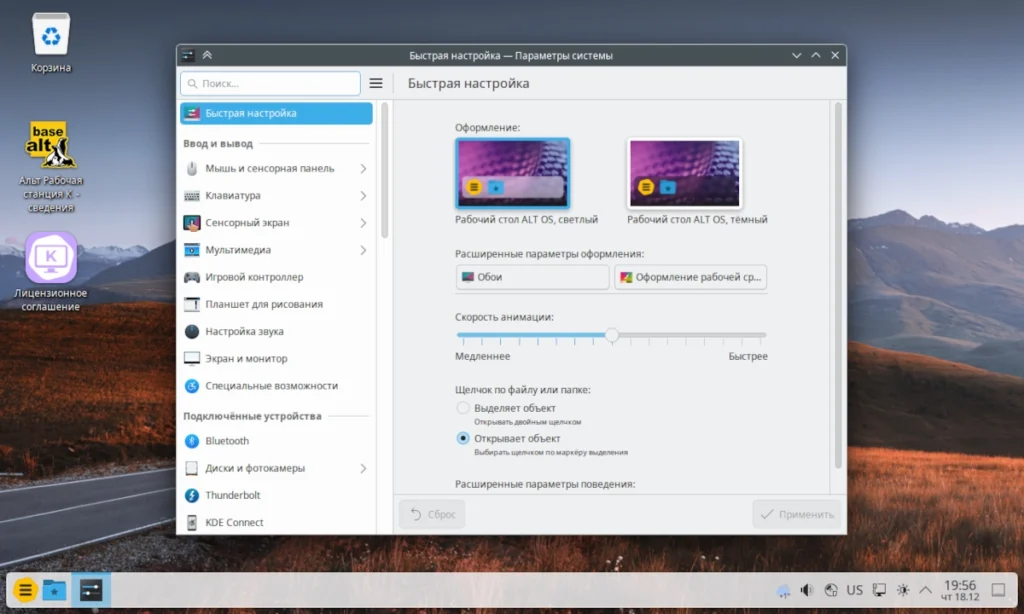The image size is (1024, 614).
Task: Switch keyboard layout via US indicator
Action: tap(855, 590)
